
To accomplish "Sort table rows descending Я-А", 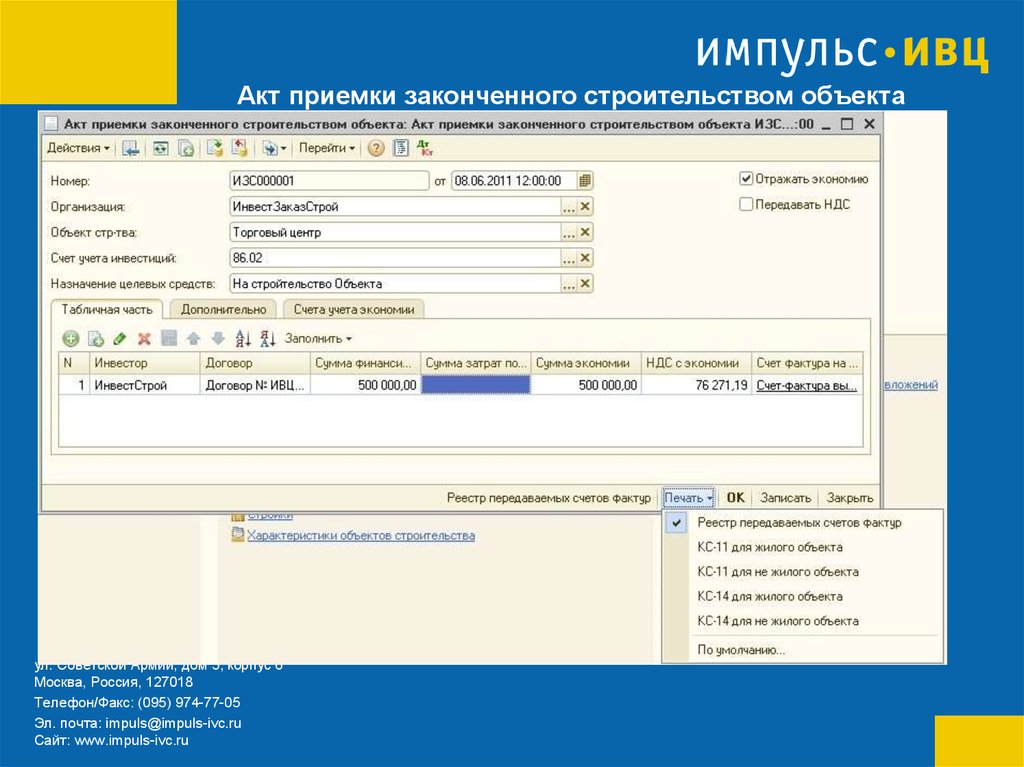I will coord(267,338).
